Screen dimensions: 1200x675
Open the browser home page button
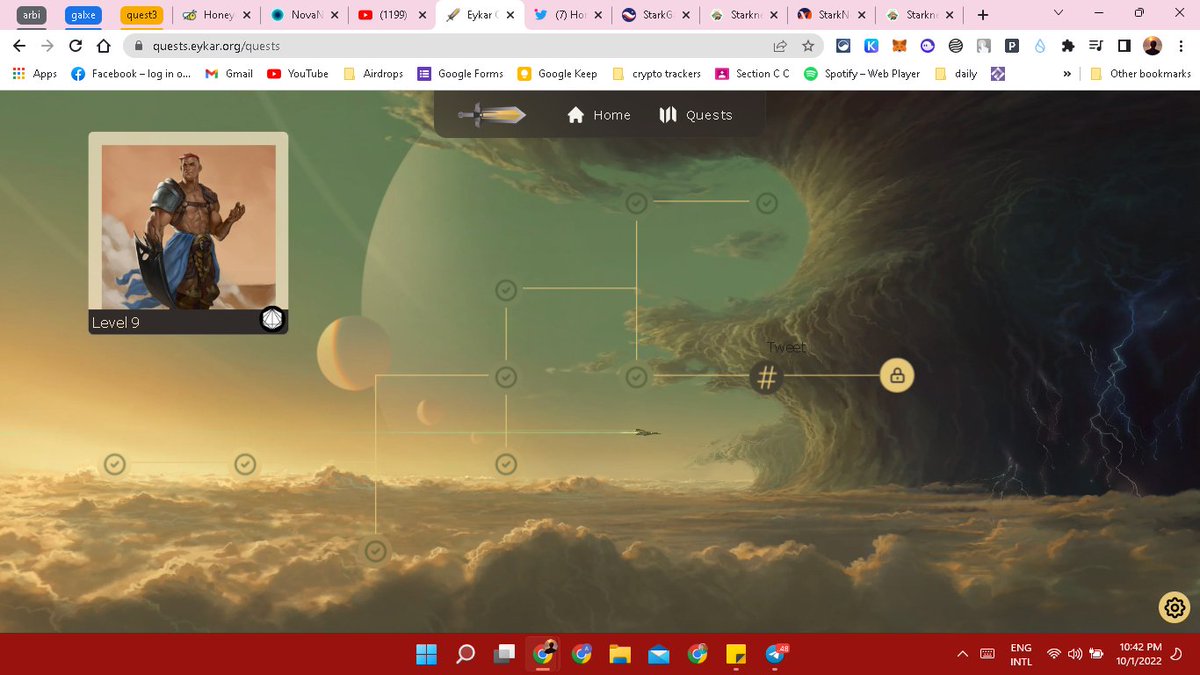tap(103, 46)
